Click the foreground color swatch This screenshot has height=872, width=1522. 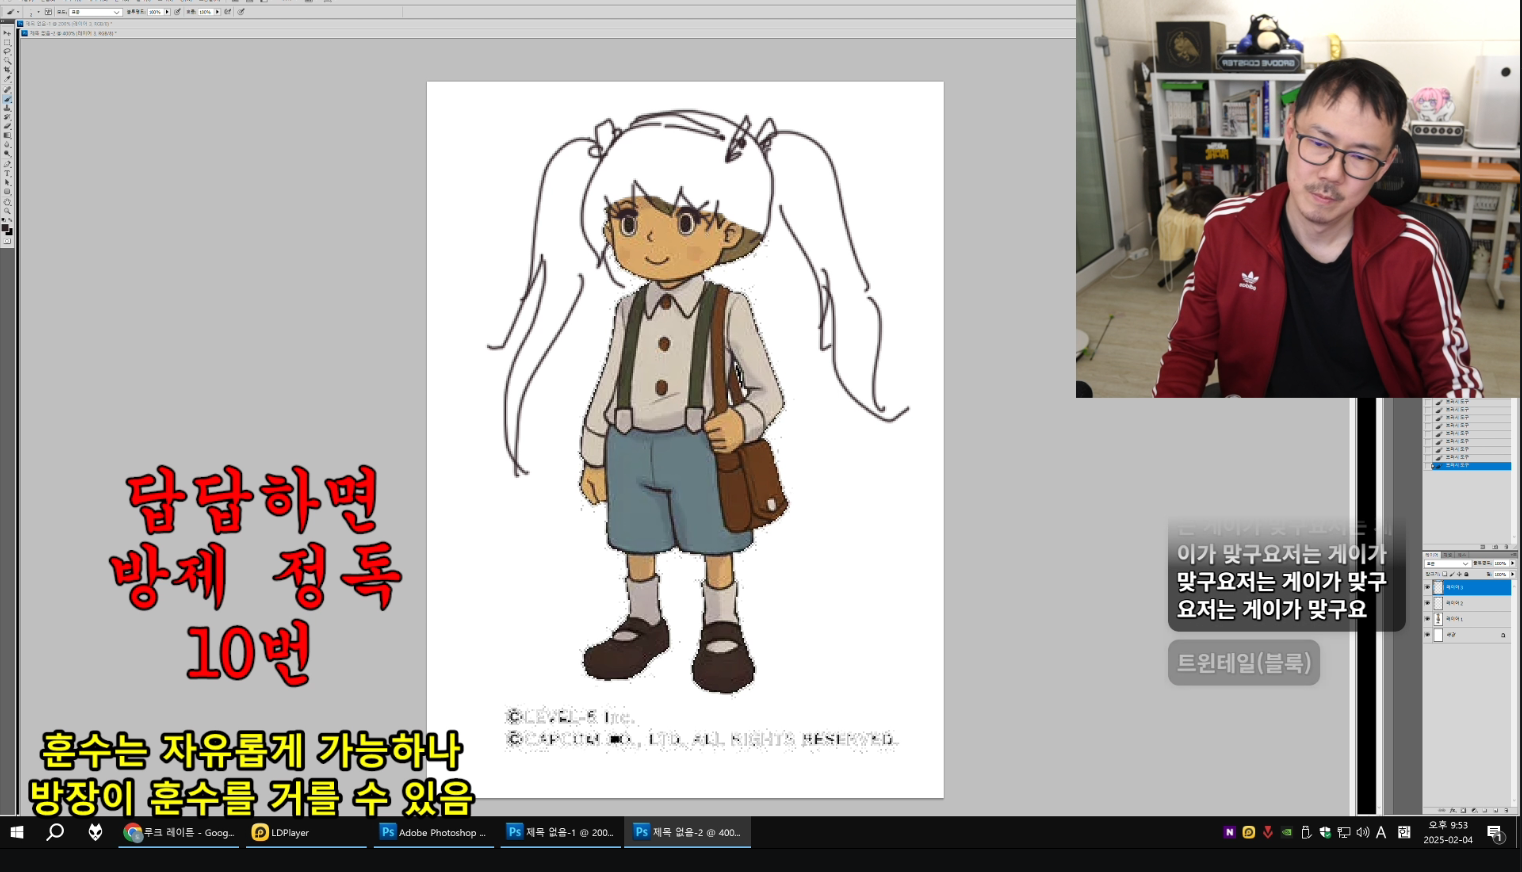(5, 227)
